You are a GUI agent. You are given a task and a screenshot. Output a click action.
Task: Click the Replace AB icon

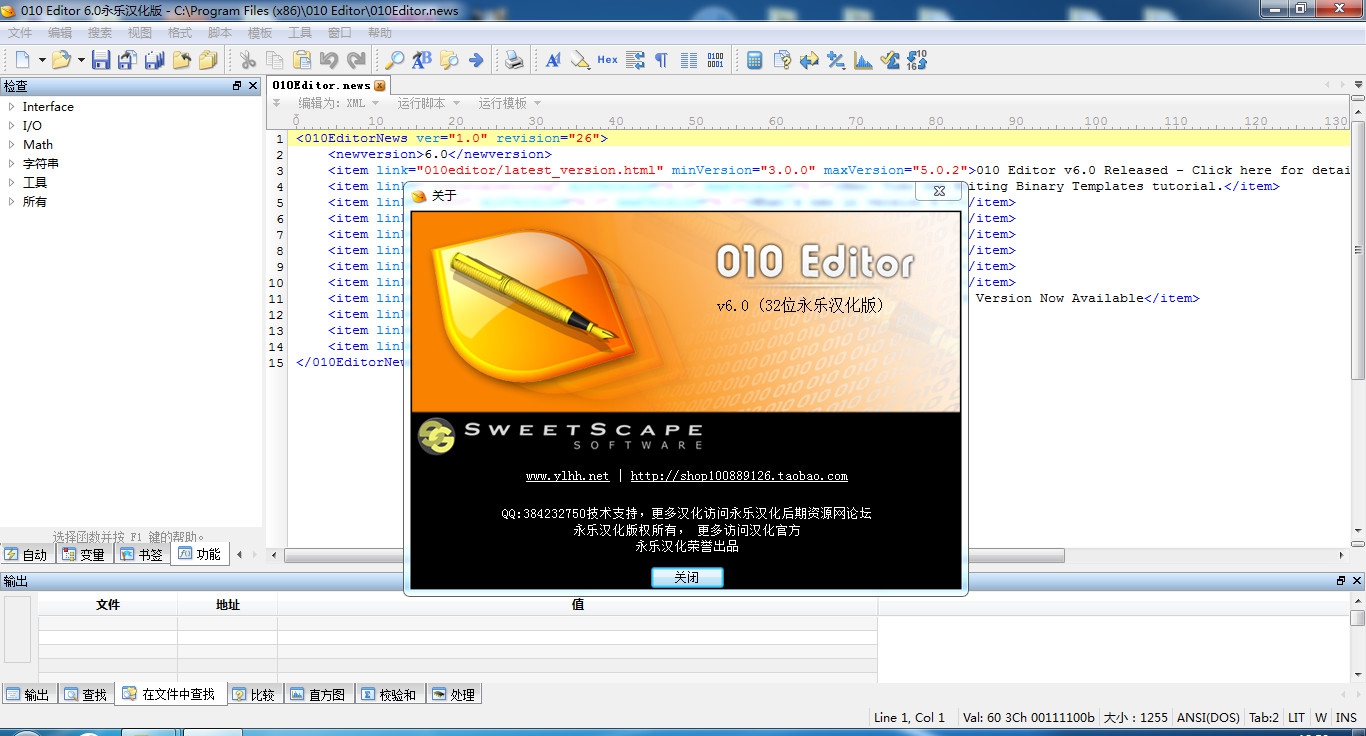[x=422, y=60]
